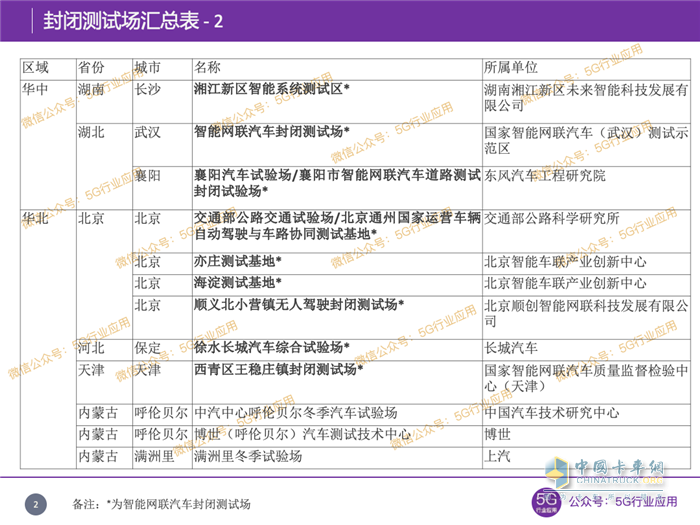
Task: Select 湘江新区智能系统测试区* name cell
Action: 338,102
